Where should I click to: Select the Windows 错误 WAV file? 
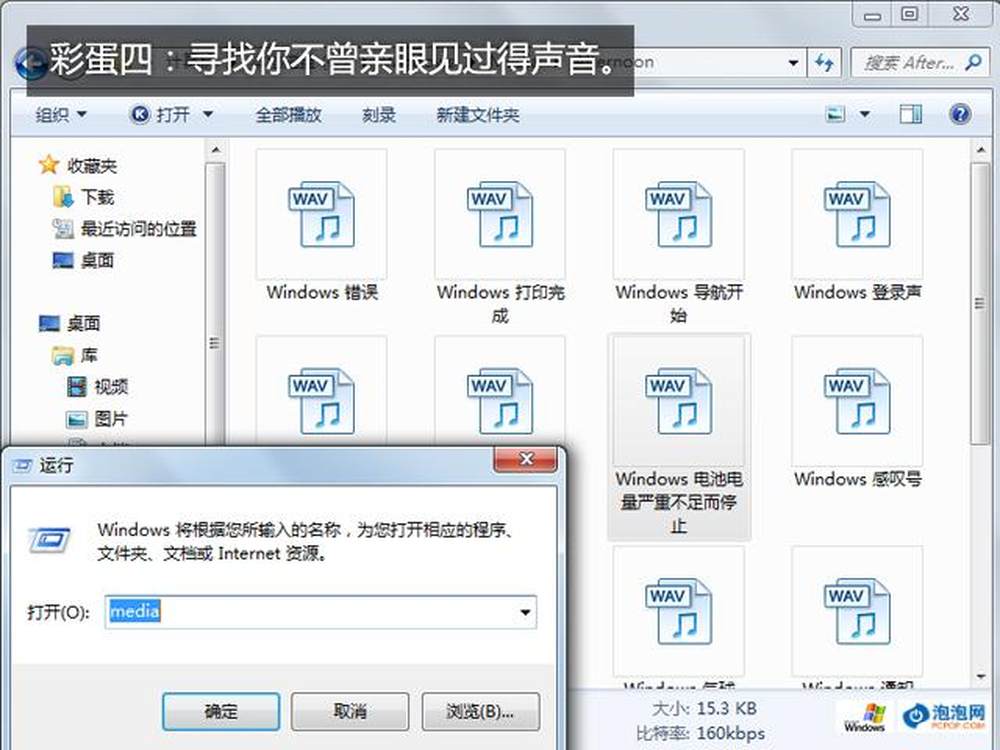click(x=321, y=226)
